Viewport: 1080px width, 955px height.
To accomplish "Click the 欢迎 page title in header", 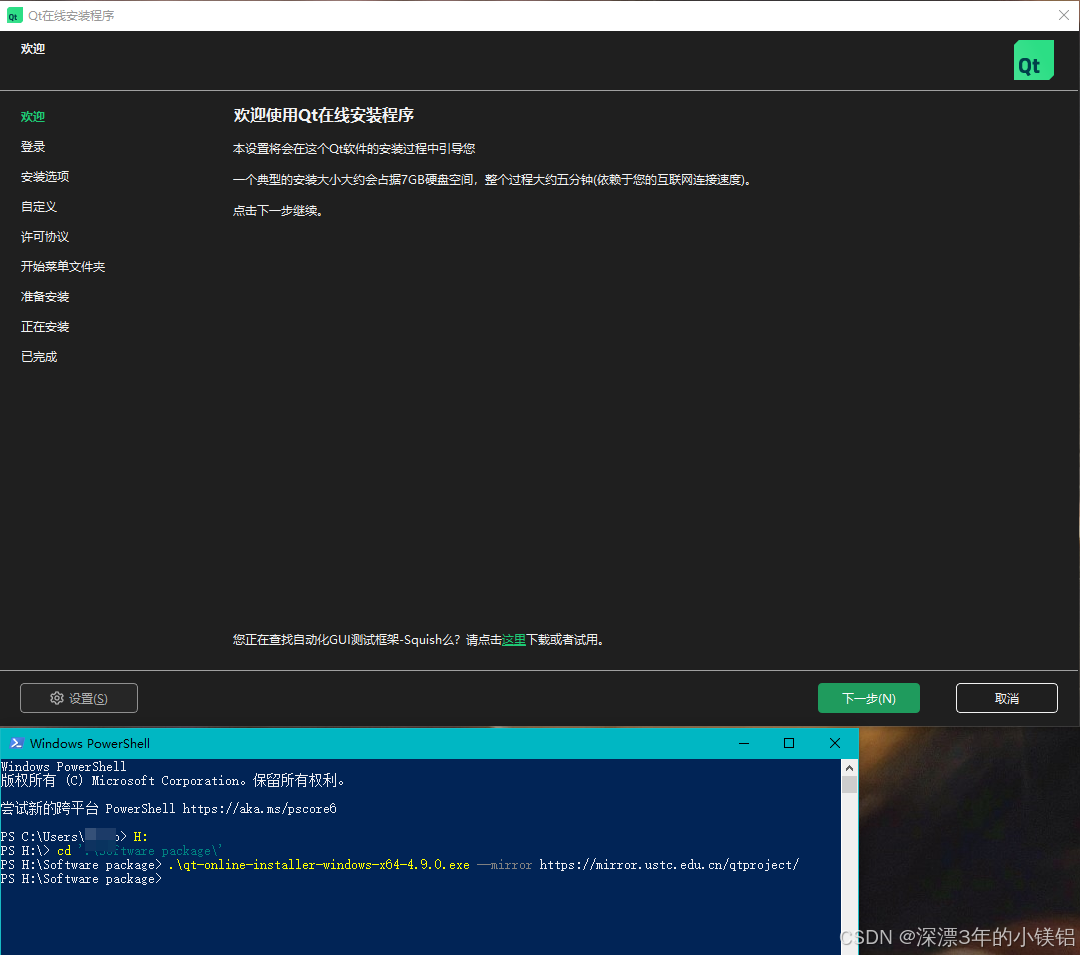I will pos(33,49).
